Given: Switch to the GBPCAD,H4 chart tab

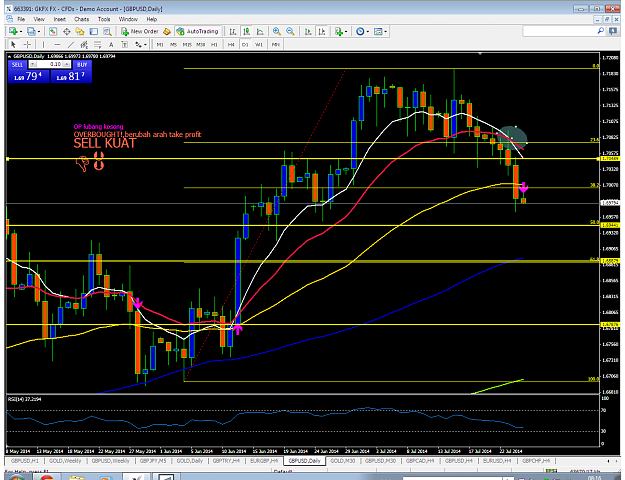Looking at the screenshot, I should (x=420, y=461).
